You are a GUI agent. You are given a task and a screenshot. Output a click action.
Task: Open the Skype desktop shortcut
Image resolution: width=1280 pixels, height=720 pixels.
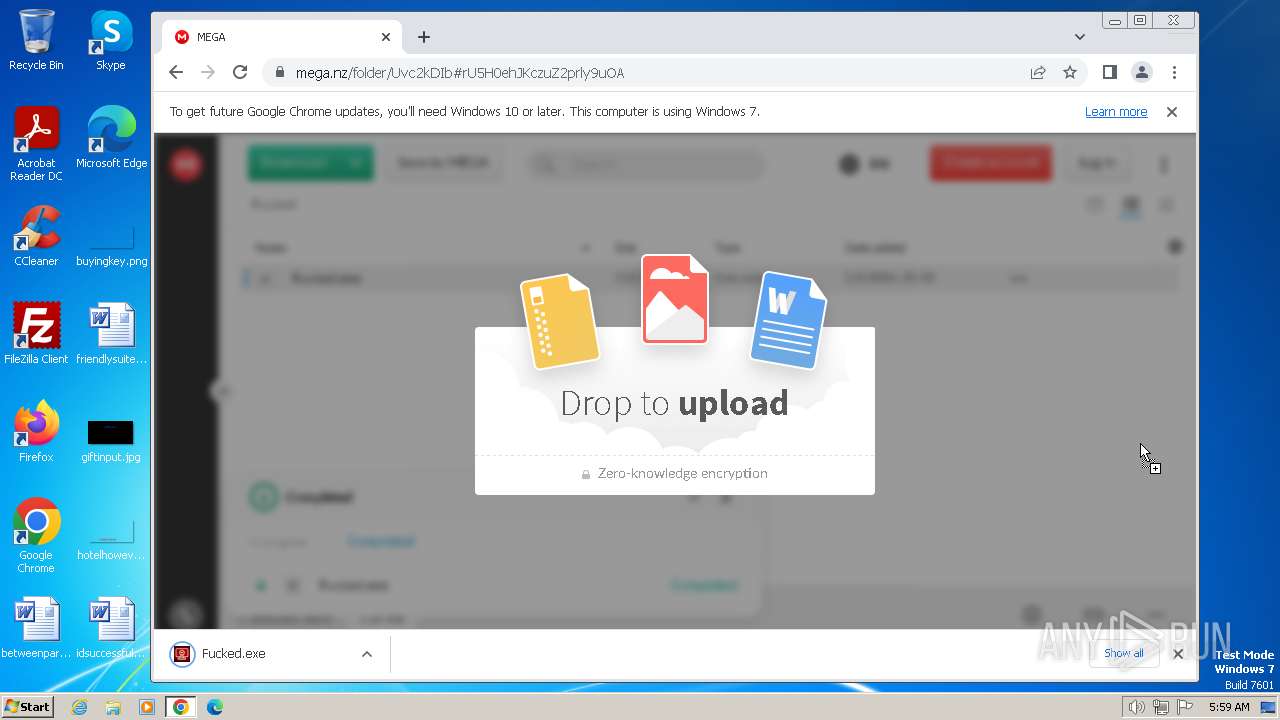click(110, 40)
